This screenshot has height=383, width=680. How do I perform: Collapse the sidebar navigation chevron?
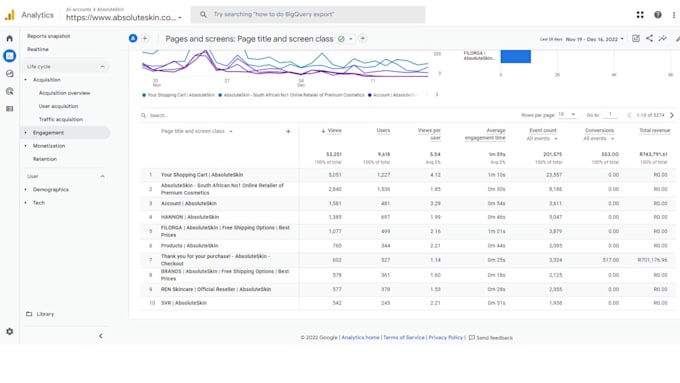click(x=101, y=336)
